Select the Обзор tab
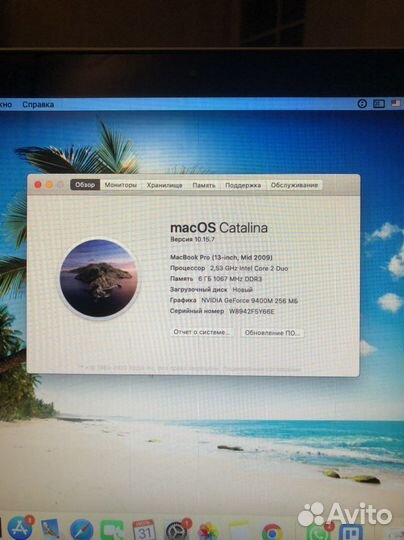The image size is (404, 540). [x=85, y=185]
